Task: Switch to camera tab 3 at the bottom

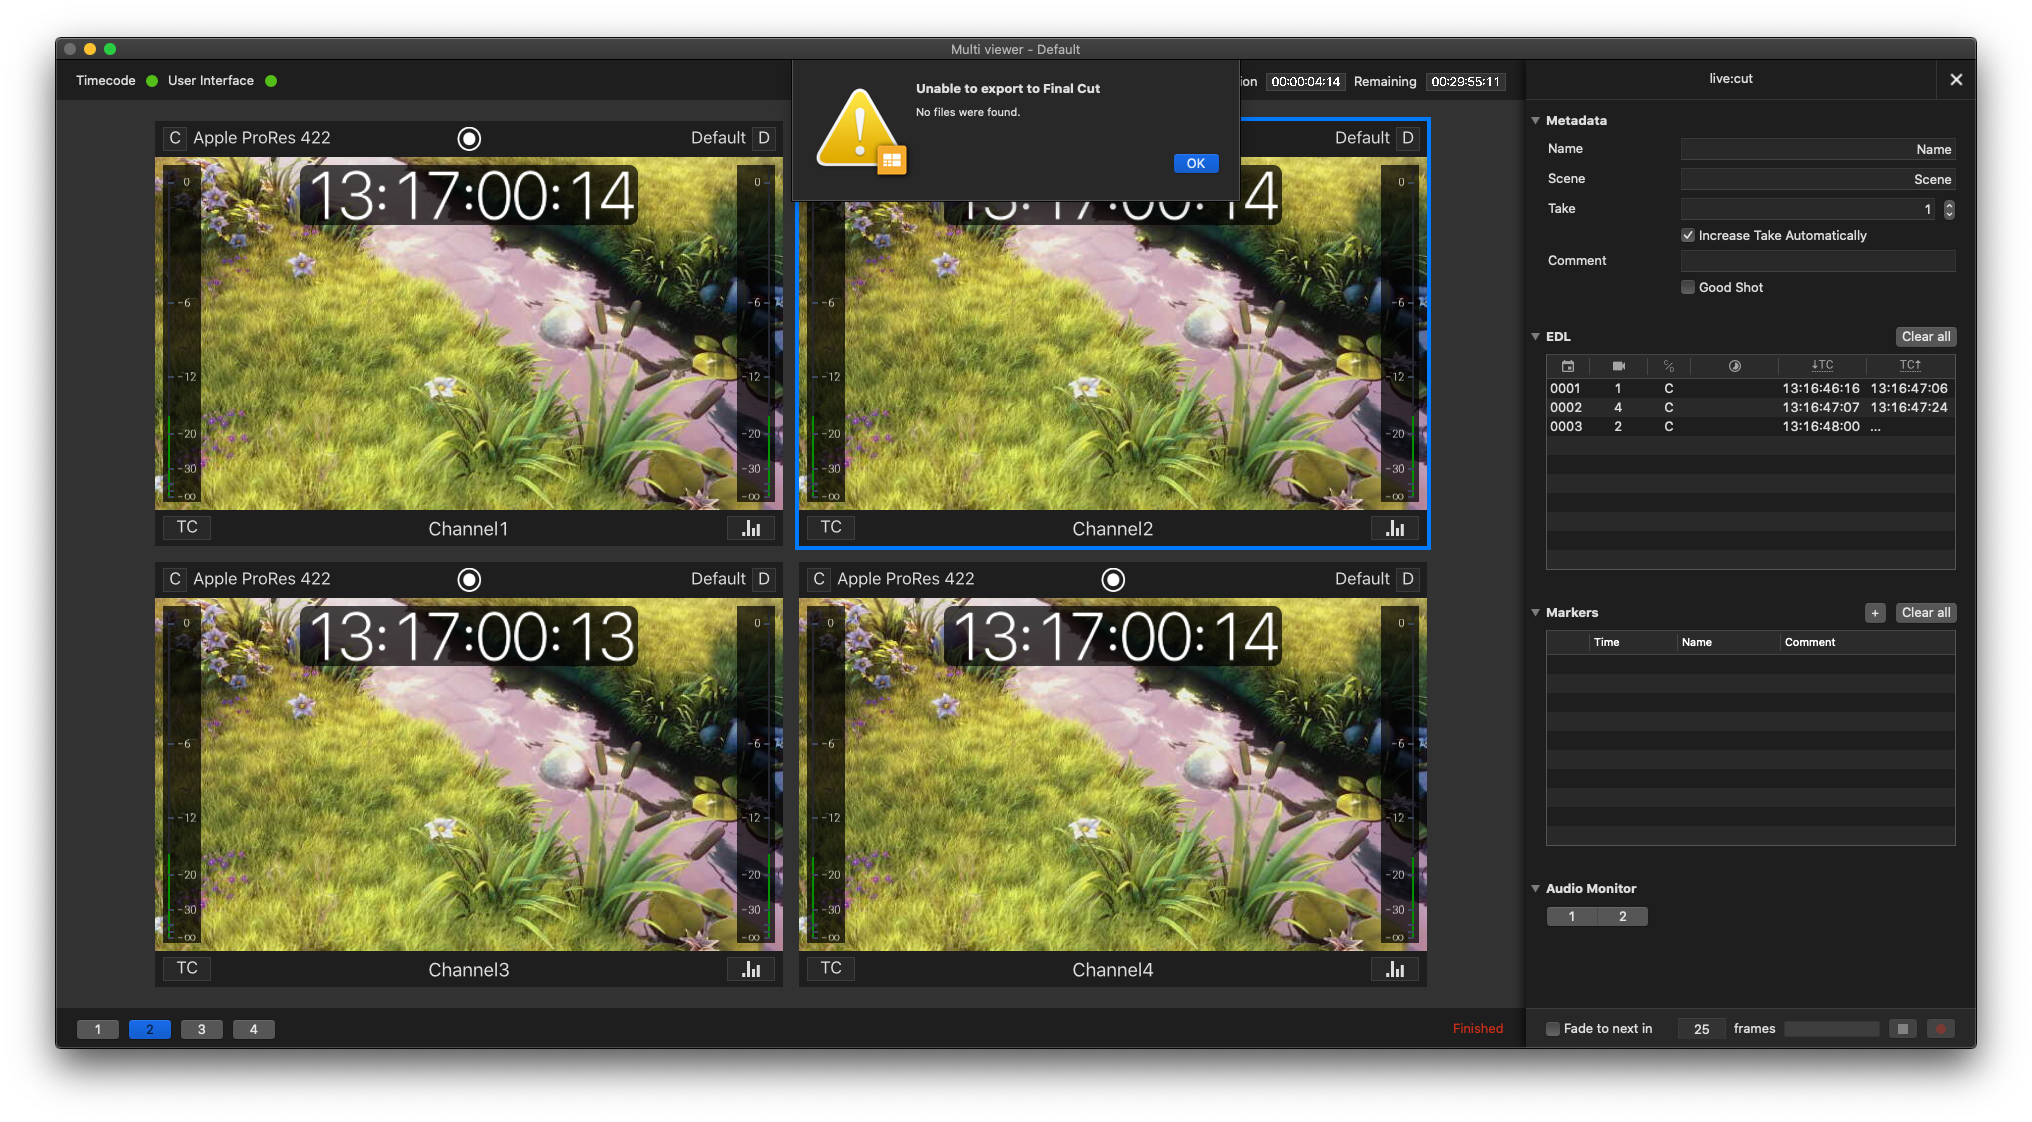Action: (202, 1030)
